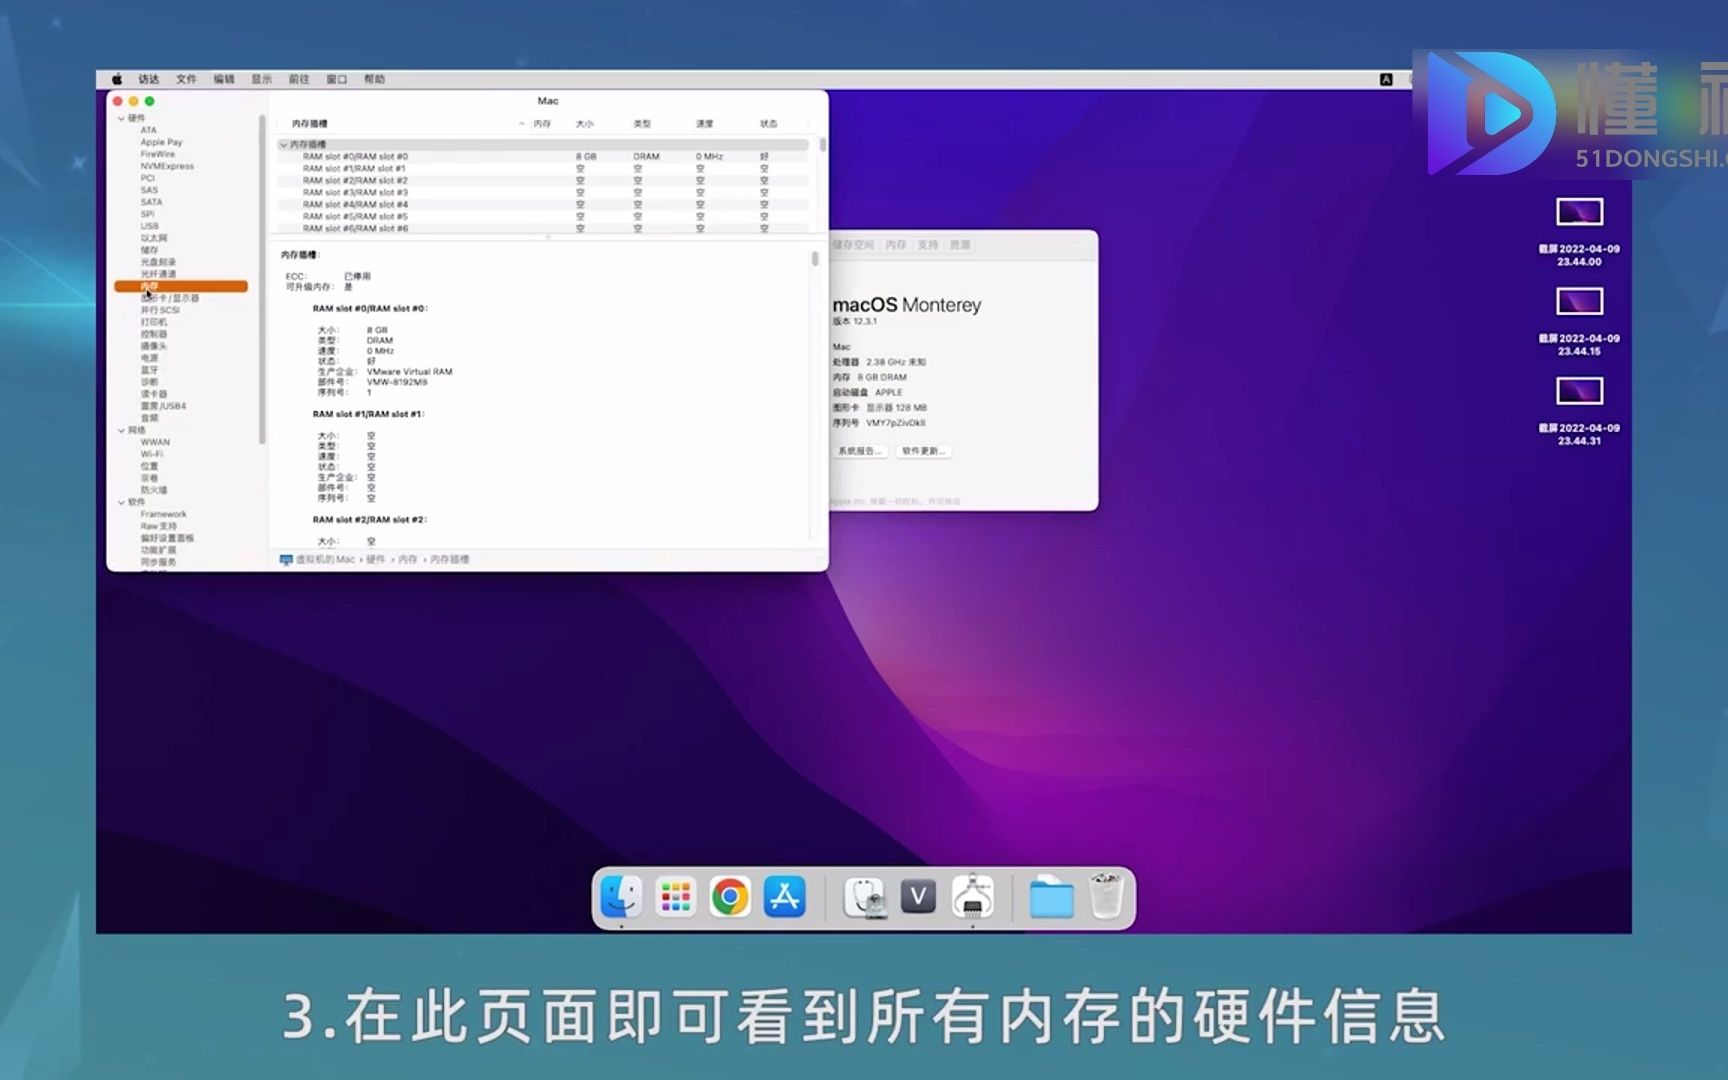Collapse the 软件 section in sidebar
1728x1080 pixels.
coord(121,502)
